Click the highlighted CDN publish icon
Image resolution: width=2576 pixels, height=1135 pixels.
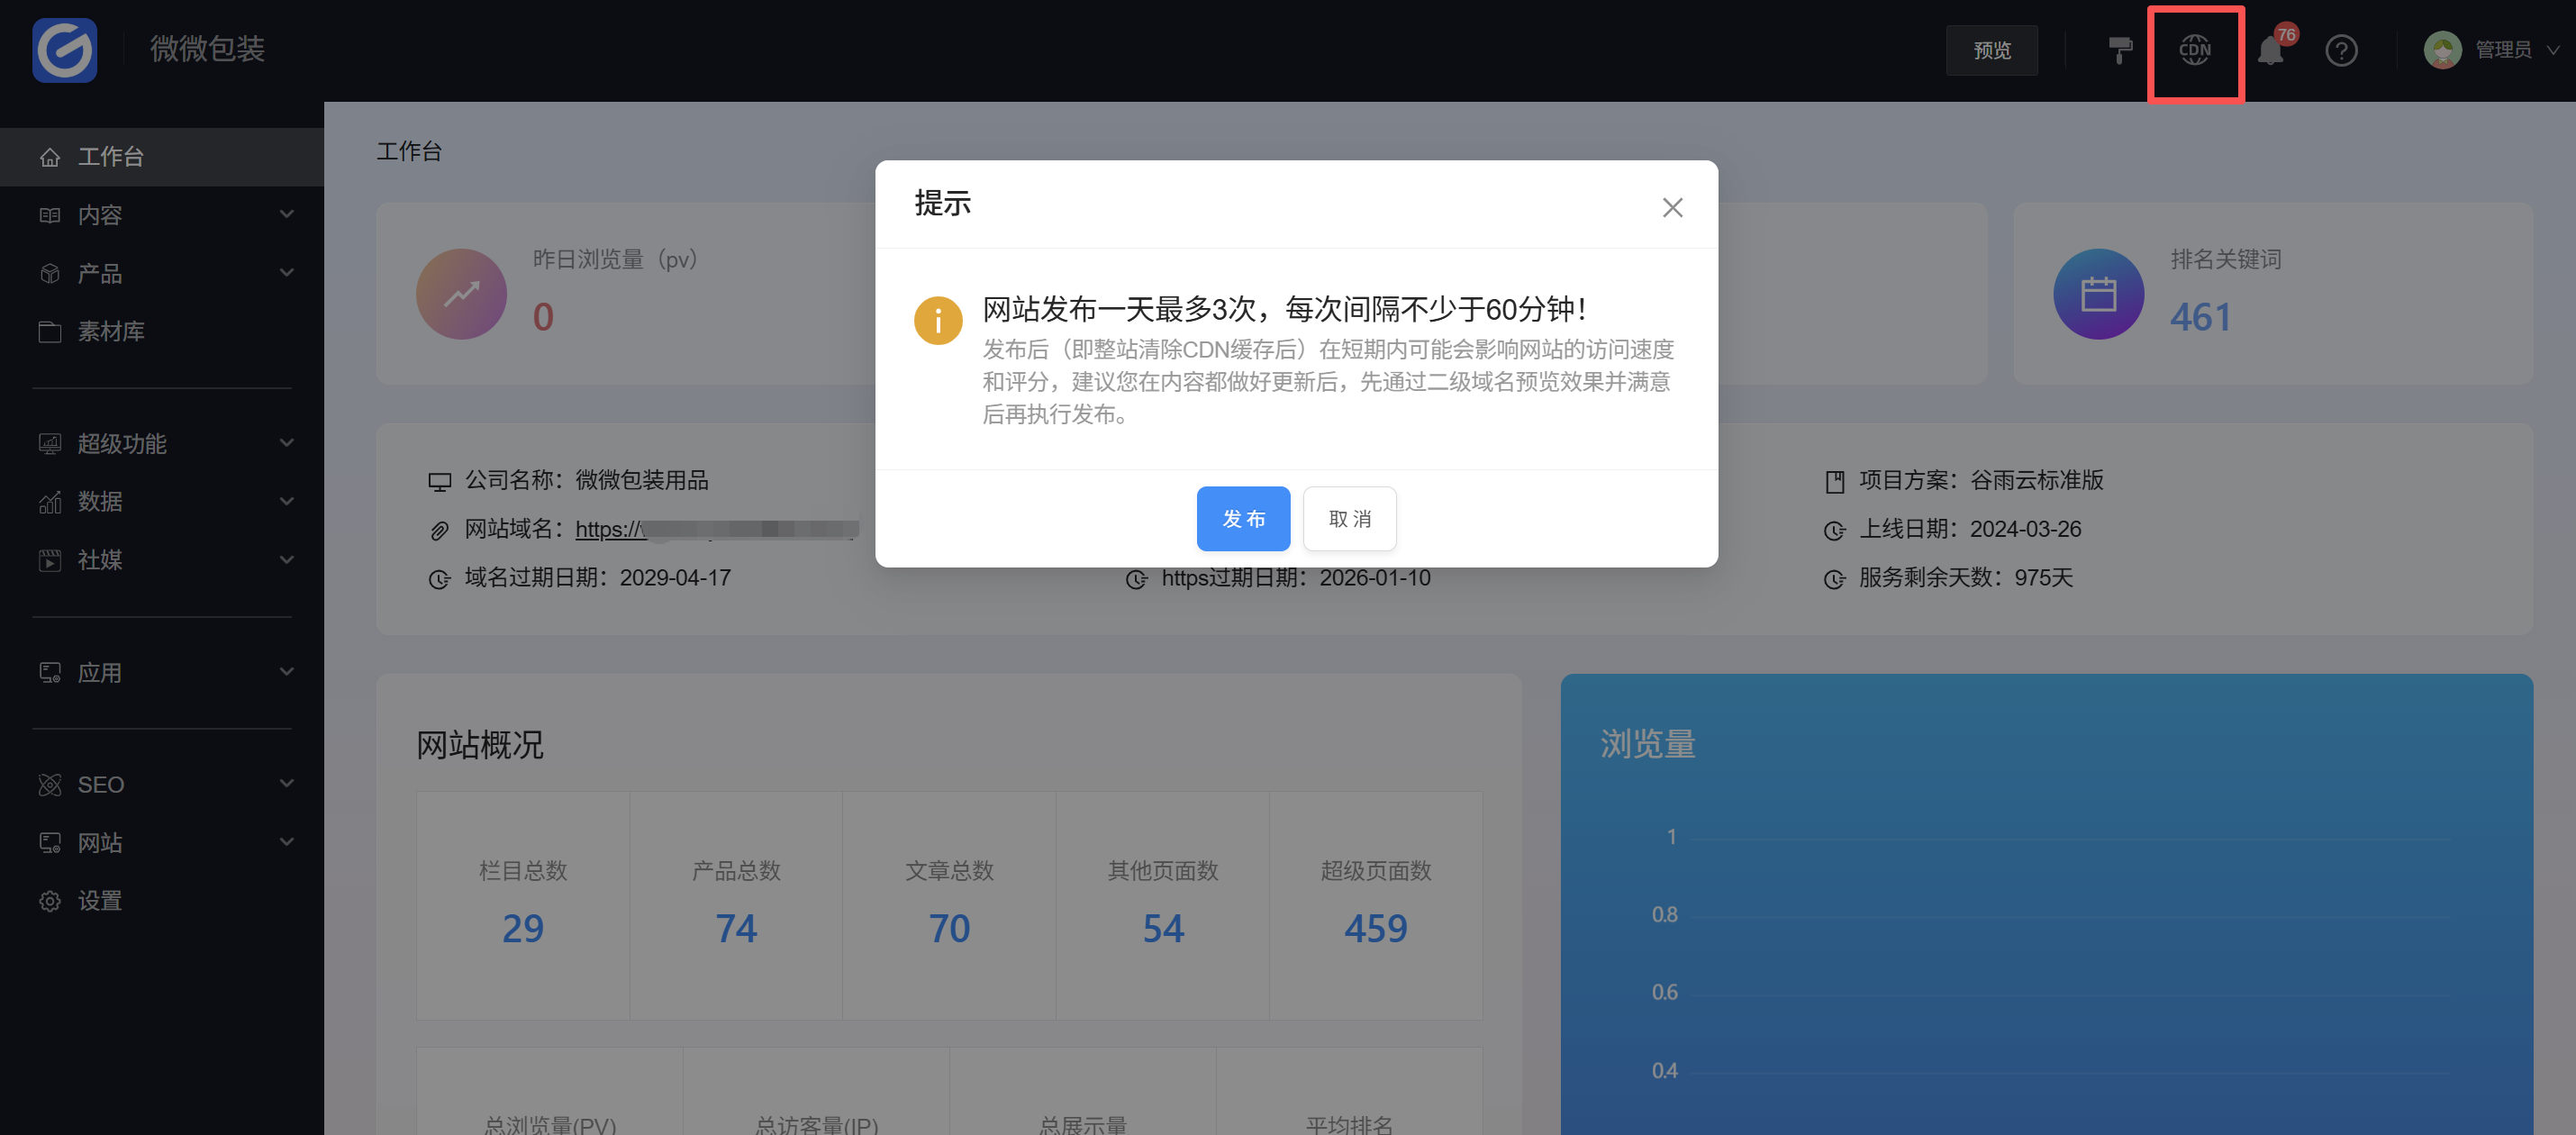2195,51
